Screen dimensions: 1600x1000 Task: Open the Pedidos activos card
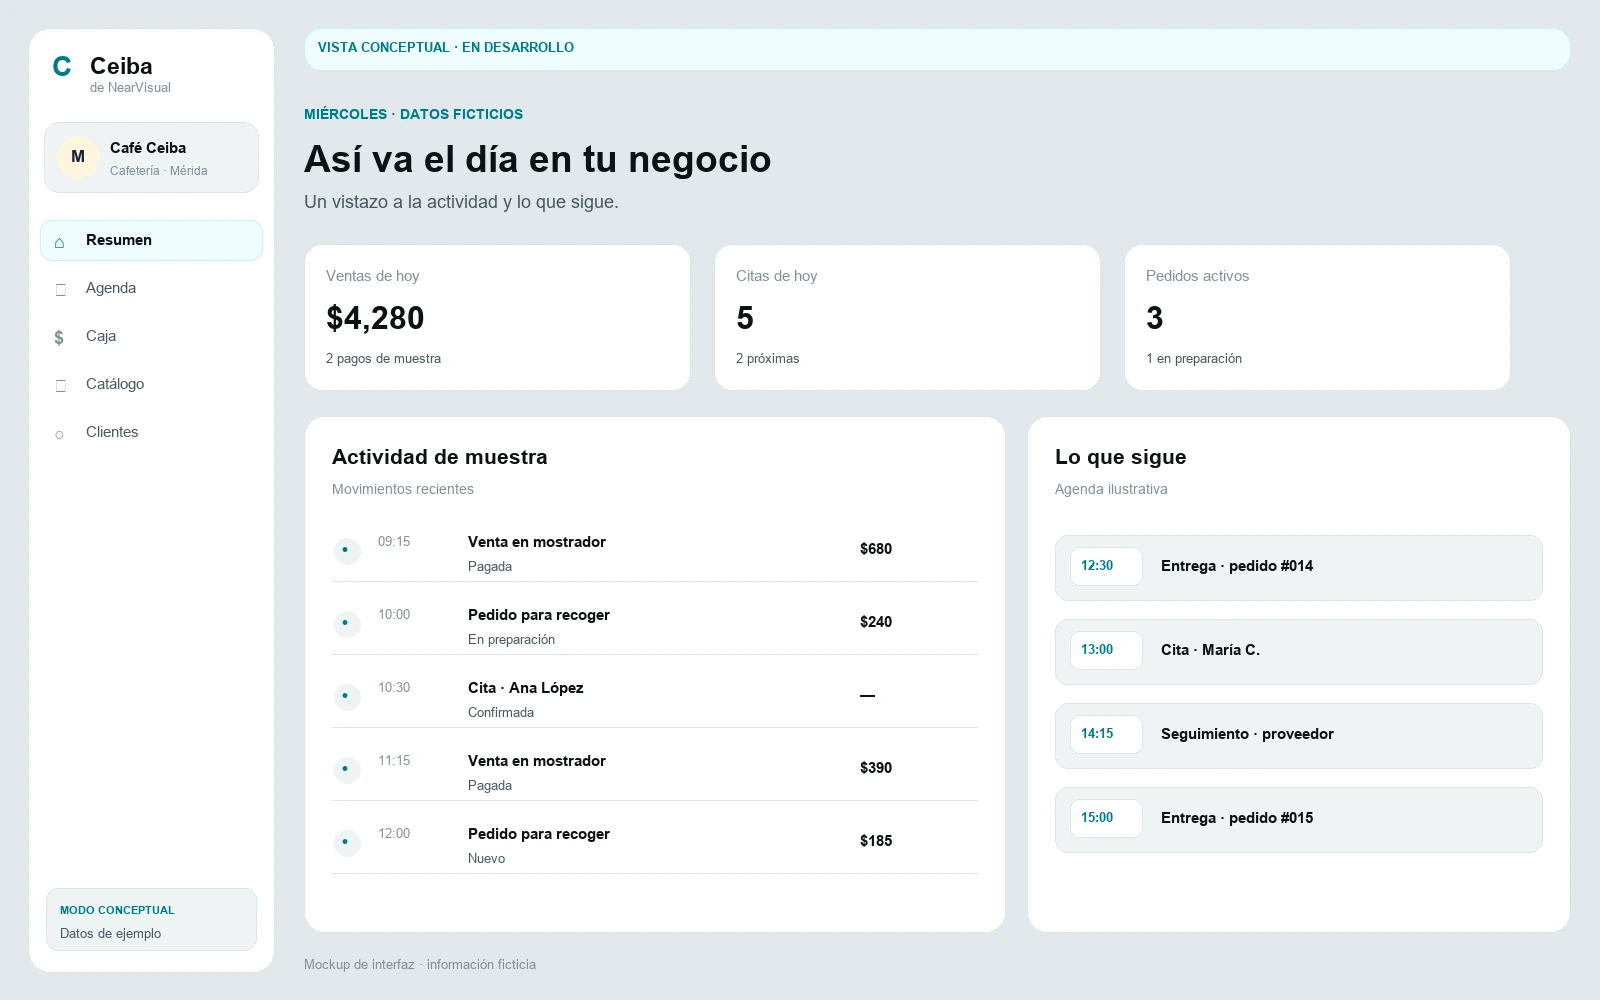click(1317, 317)
